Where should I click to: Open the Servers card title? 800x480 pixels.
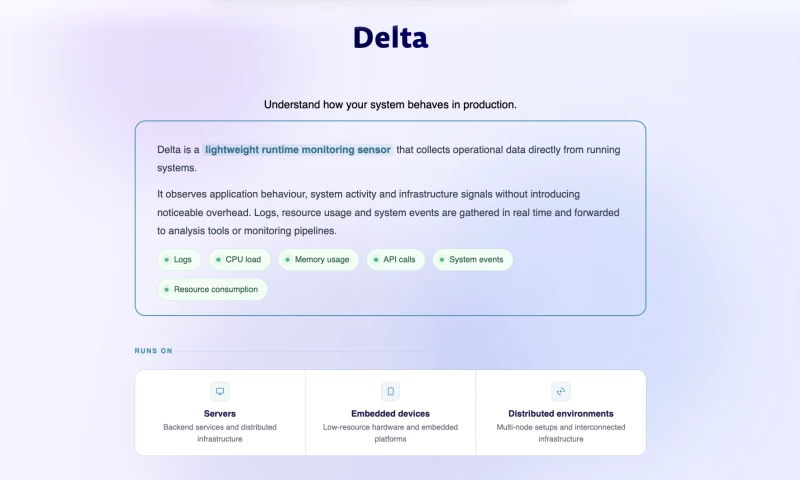click(x=220, y=414)
